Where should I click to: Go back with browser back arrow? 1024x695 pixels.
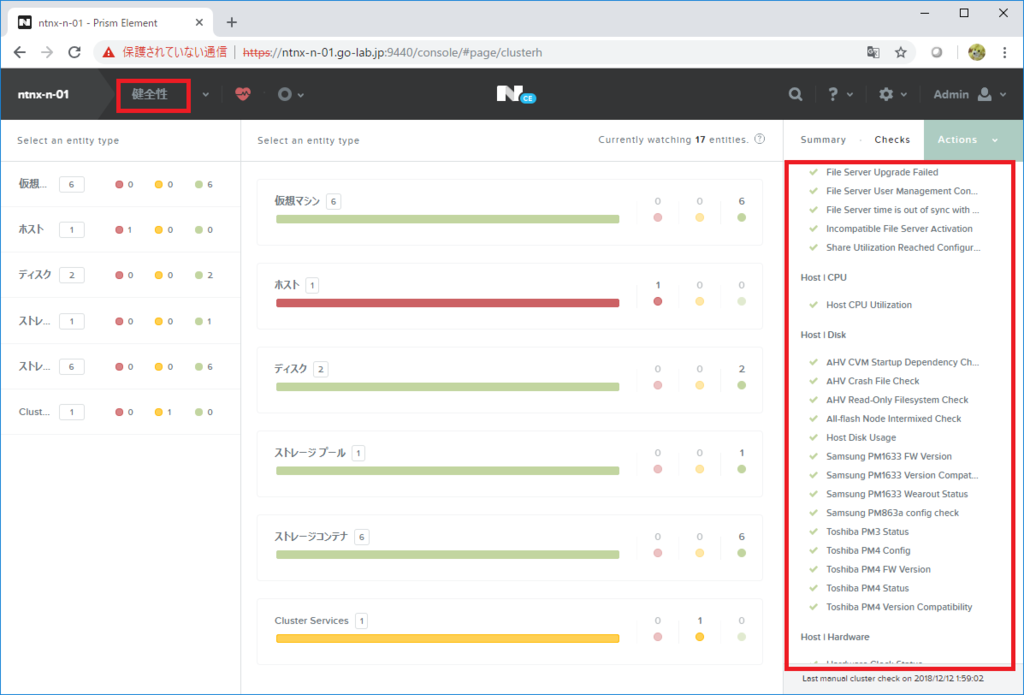(x=20, y=52)
